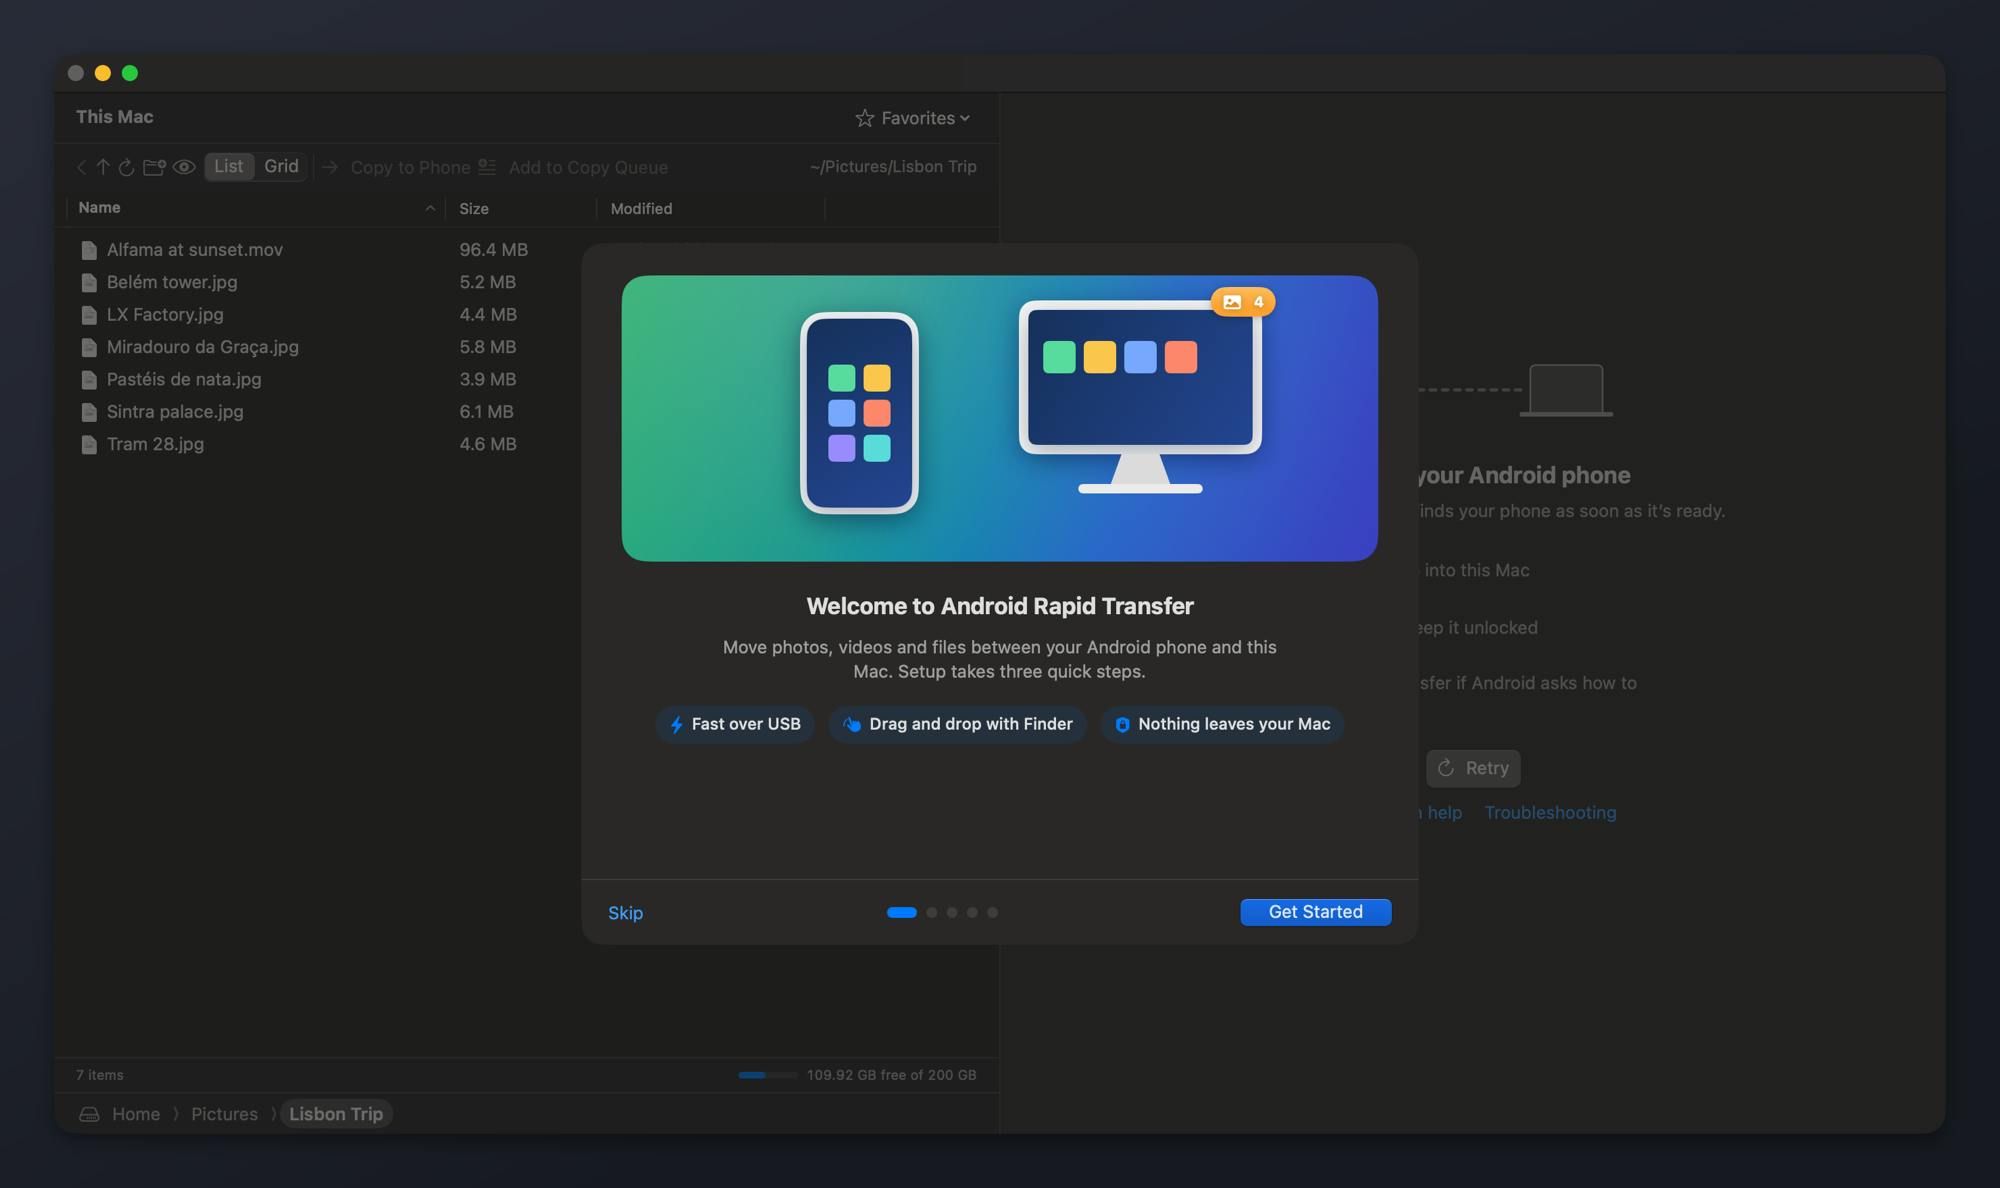Switch to List view
Viewport: 2000px width, 1188px height.
point(229,166)
